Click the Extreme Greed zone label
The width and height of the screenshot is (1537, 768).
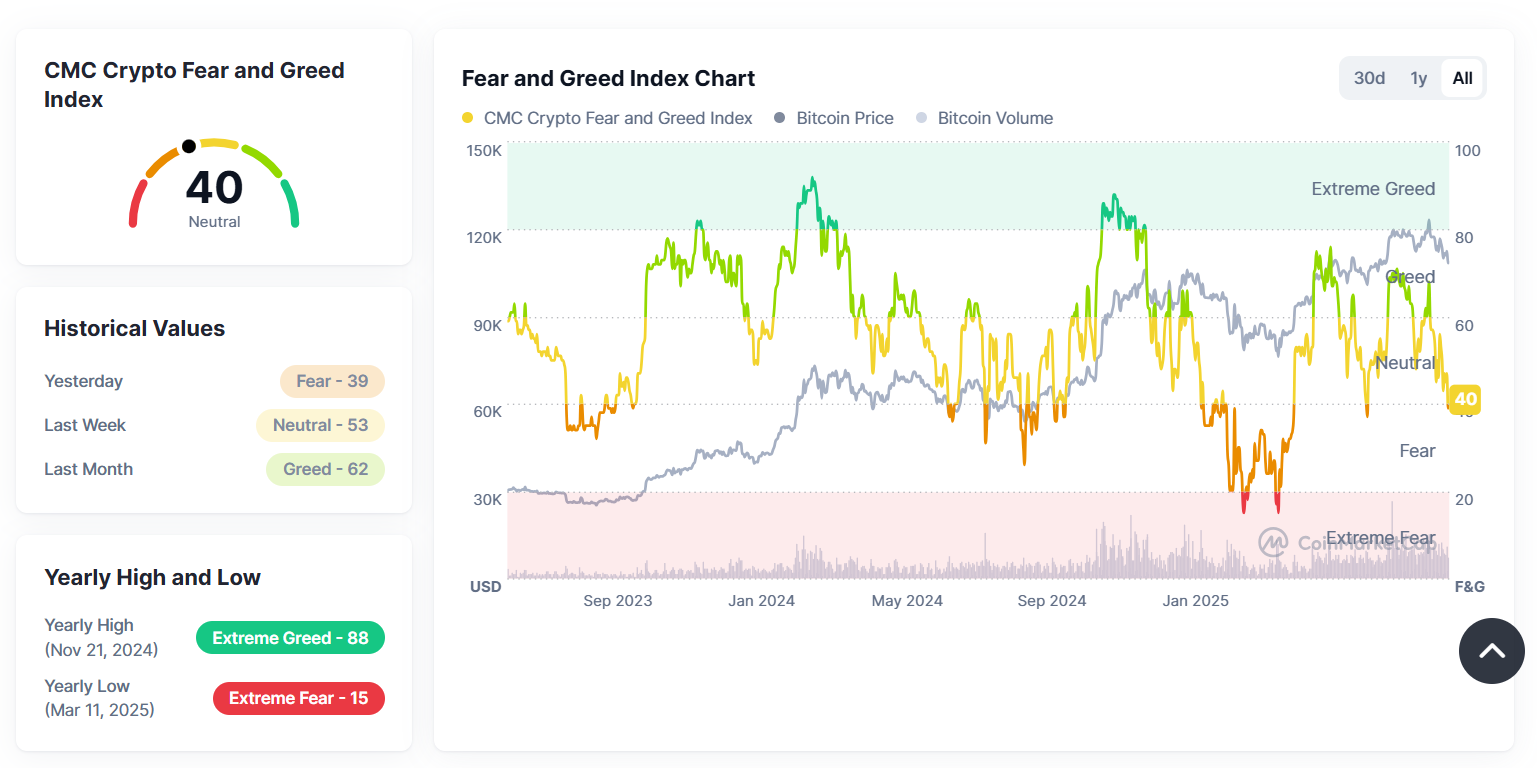(x=1373, y=189)
